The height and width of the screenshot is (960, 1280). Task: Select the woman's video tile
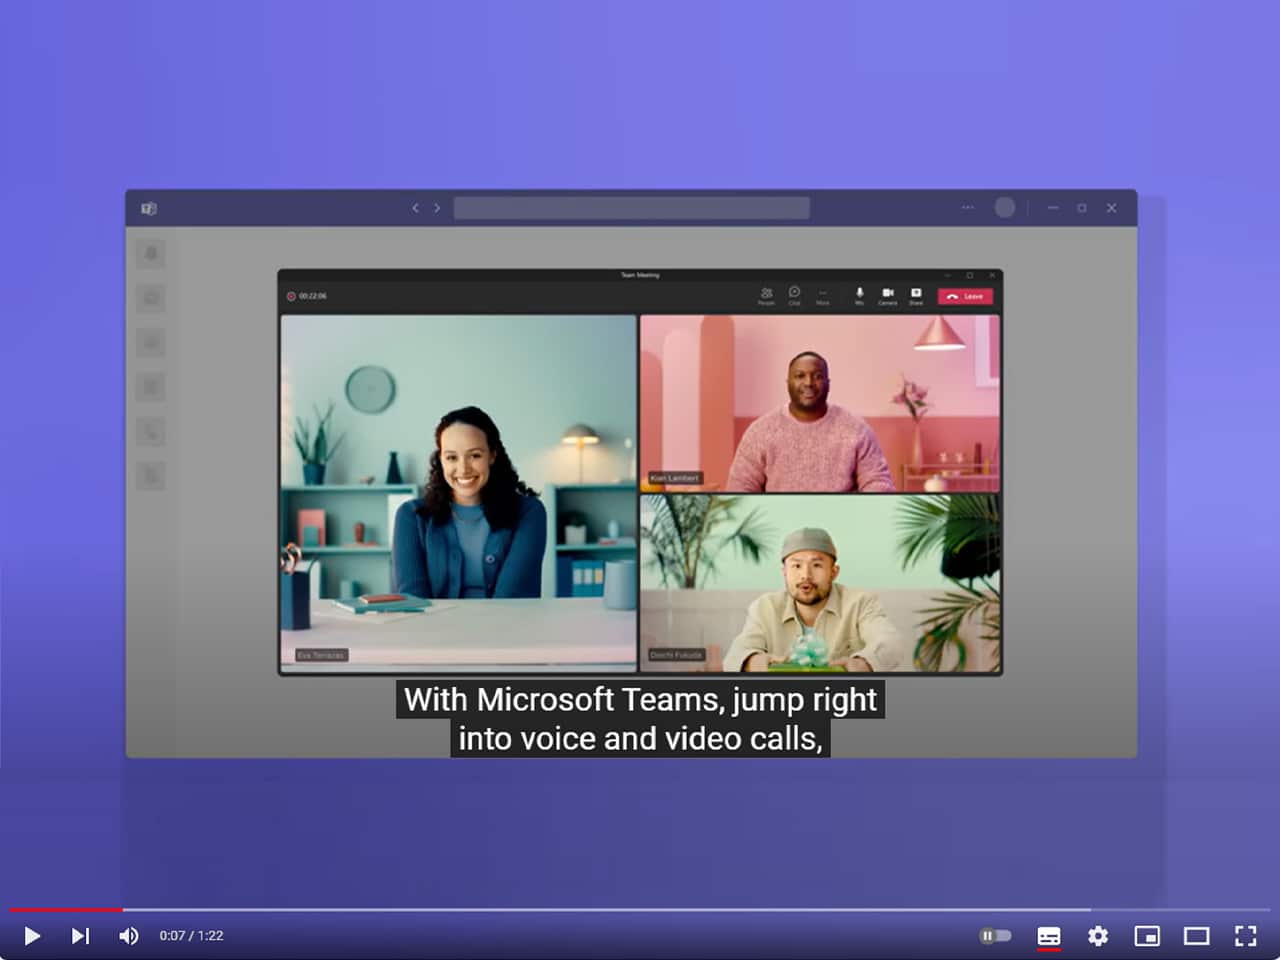(458, 492)
